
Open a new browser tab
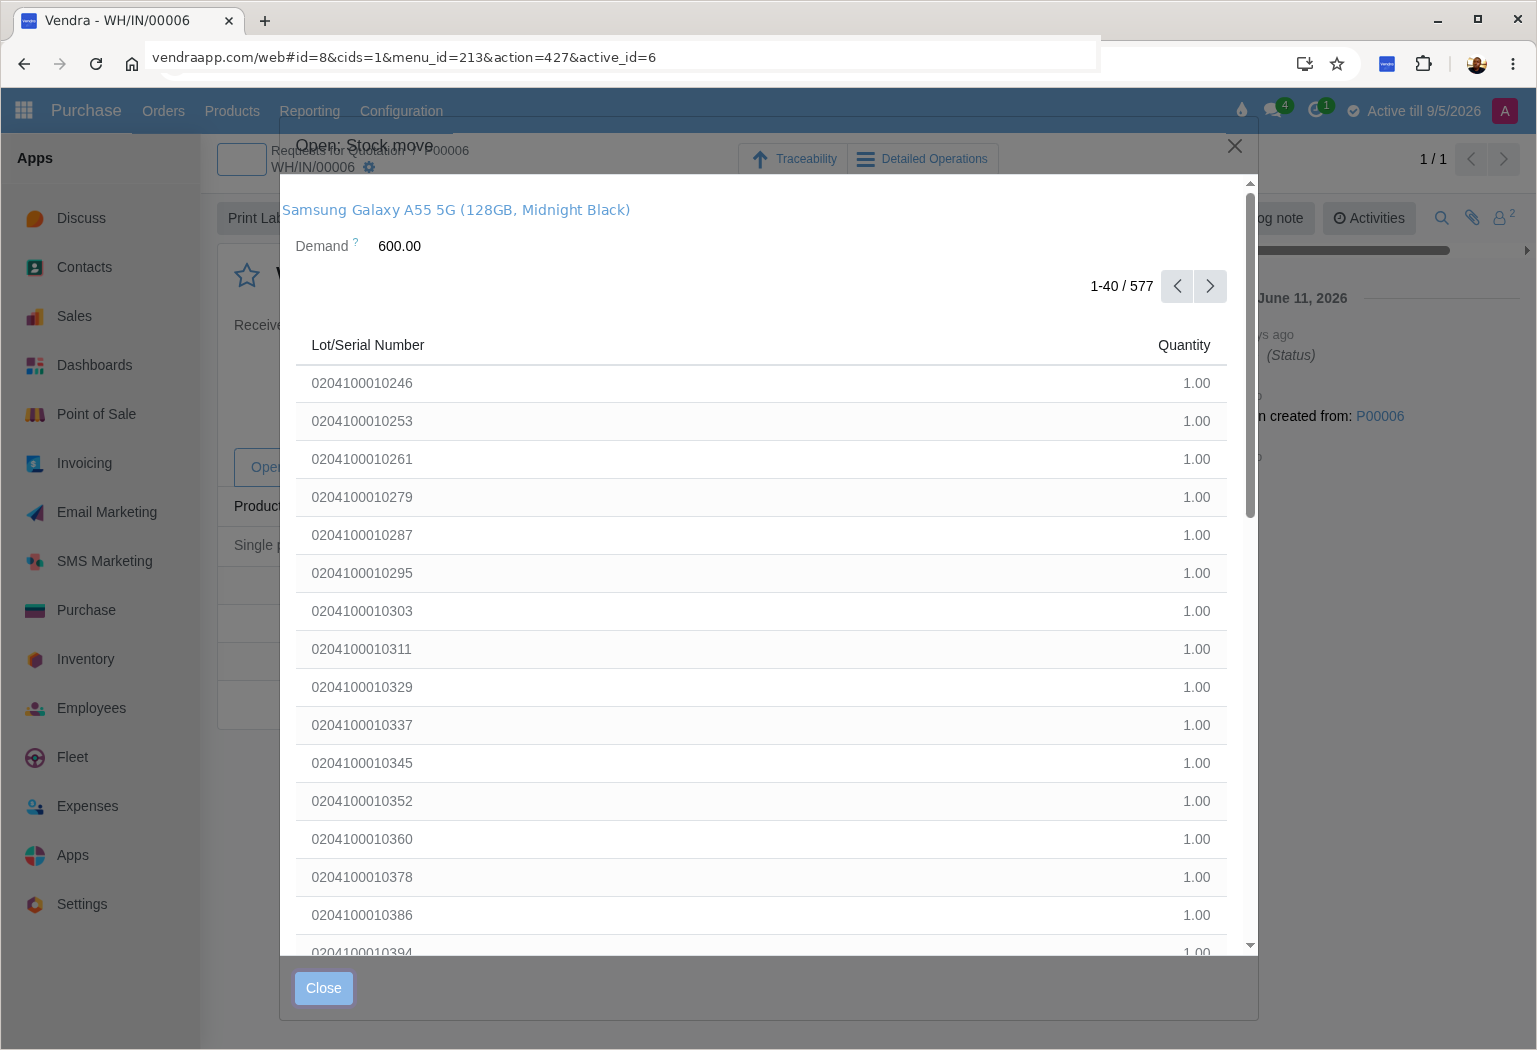(x=265, y=21)
